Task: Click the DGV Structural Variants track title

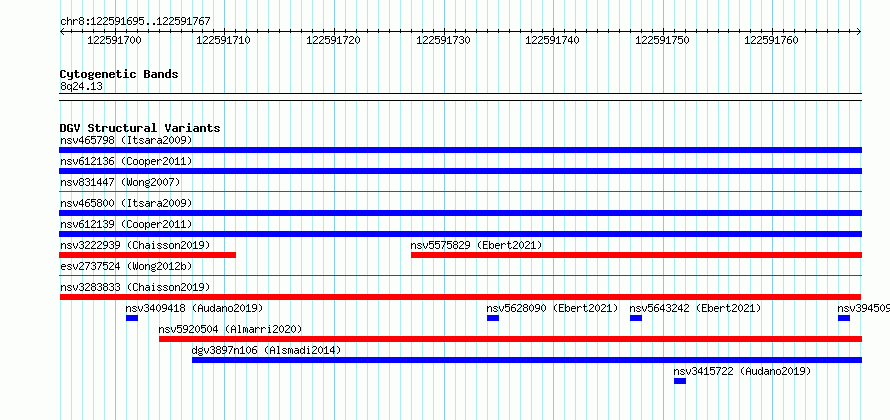Action: coord(140,128)
